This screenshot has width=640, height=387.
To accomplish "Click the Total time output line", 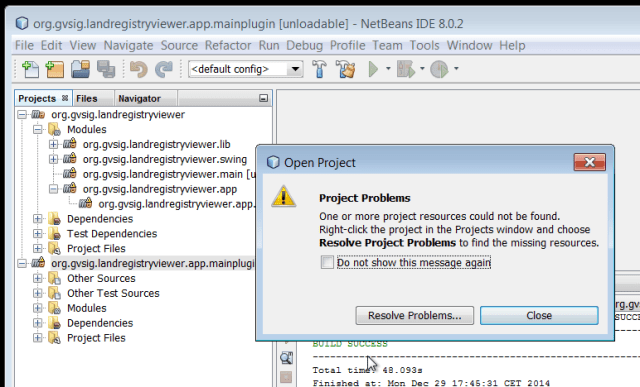I will point(367,370).
